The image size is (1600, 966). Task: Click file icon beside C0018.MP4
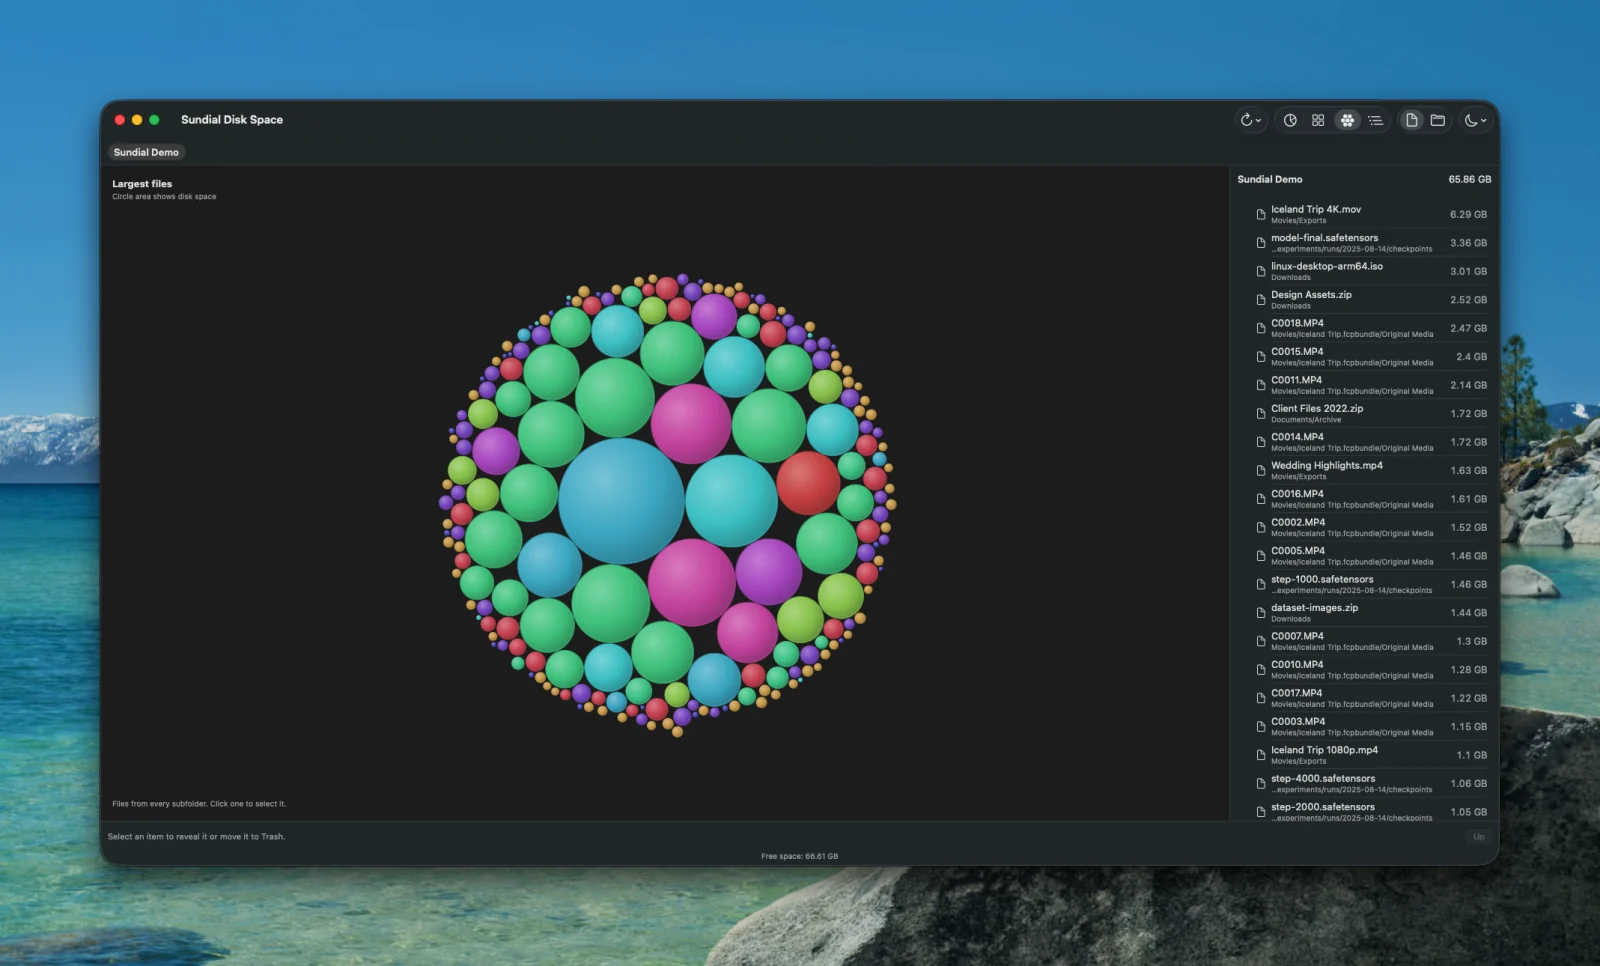coord(1261,328)
